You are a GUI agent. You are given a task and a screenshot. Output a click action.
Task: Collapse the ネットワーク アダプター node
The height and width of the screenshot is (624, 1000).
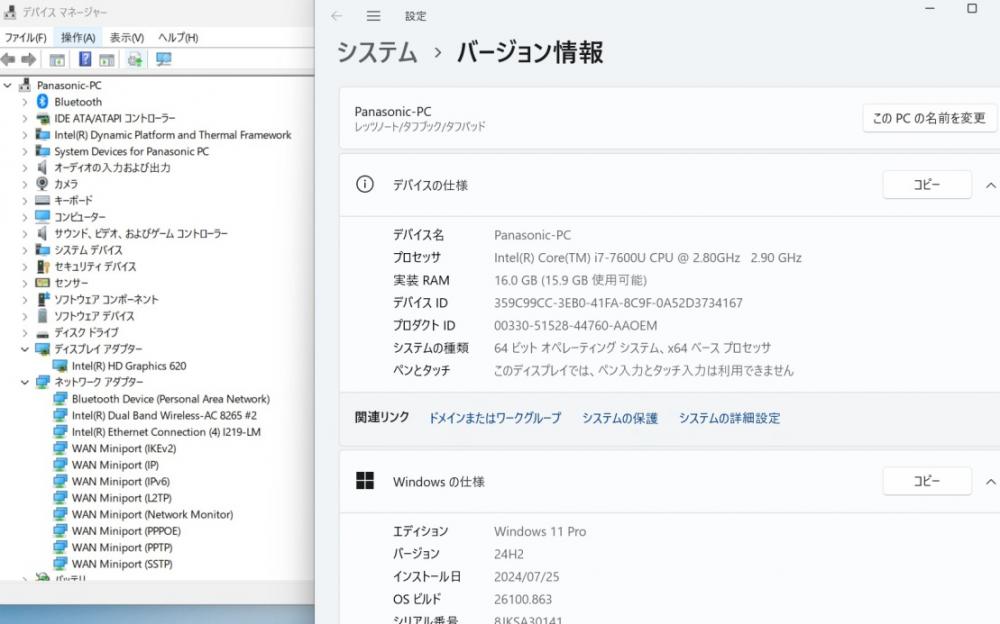coord(25,382)
